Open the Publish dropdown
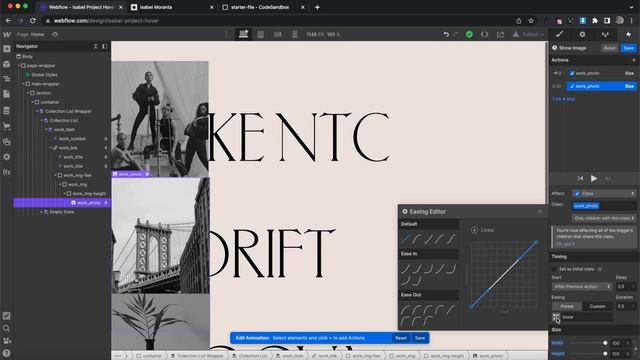The width and height of the screenshot is (640, 360). tap(533, 35)
